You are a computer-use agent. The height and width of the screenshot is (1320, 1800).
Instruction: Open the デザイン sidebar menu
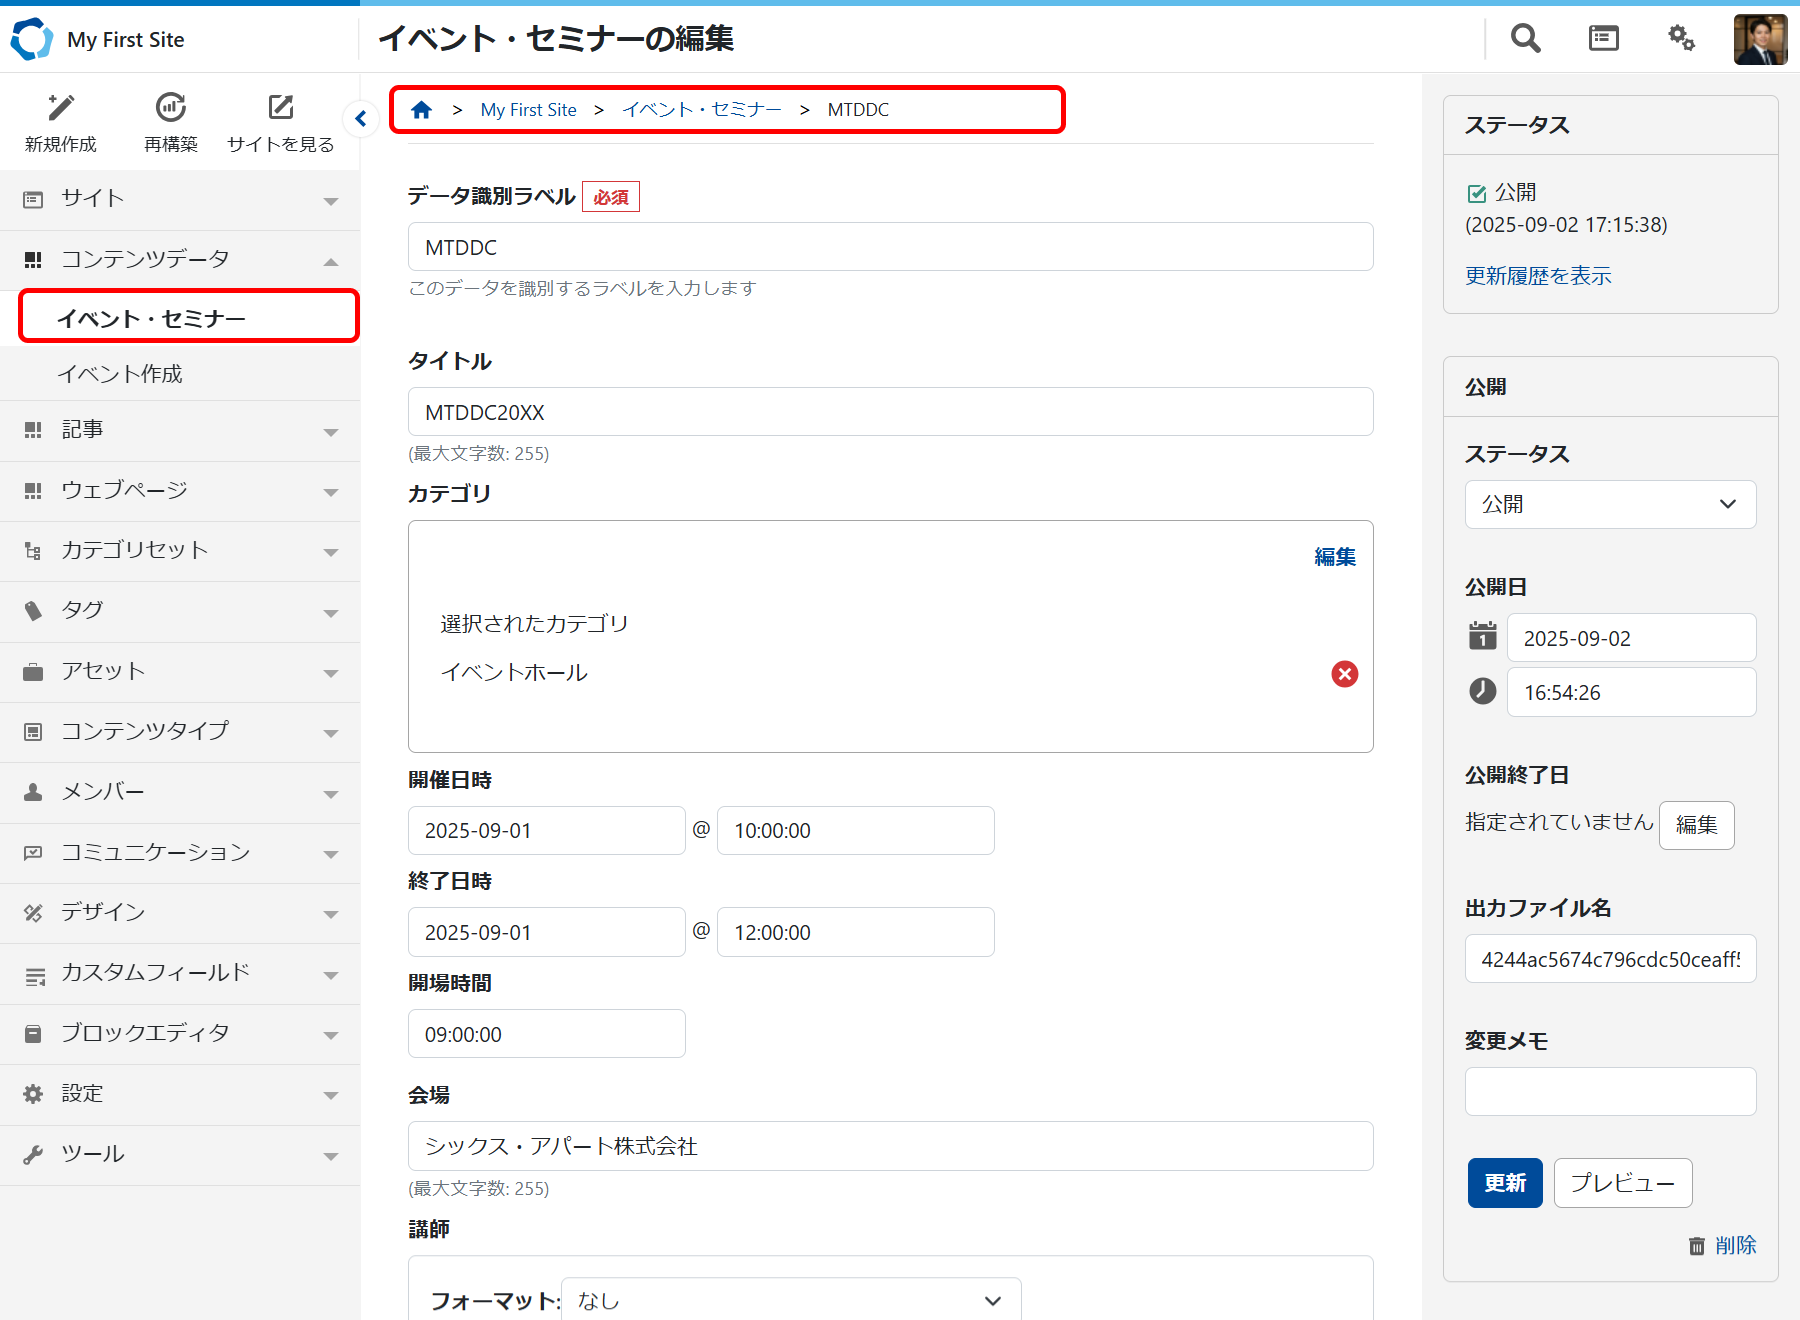(x=180, y=913)
